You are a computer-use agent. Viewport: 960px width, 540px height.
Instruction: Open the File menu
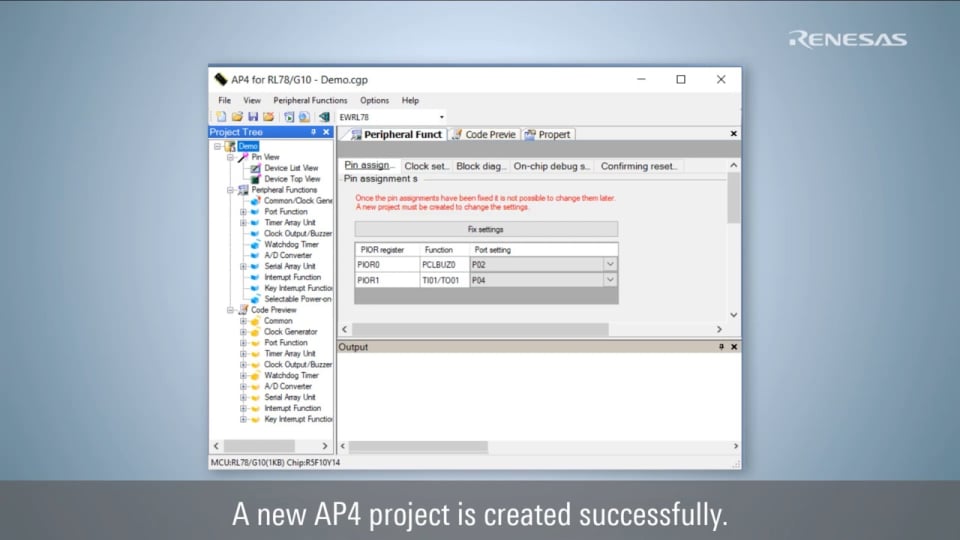225,100
